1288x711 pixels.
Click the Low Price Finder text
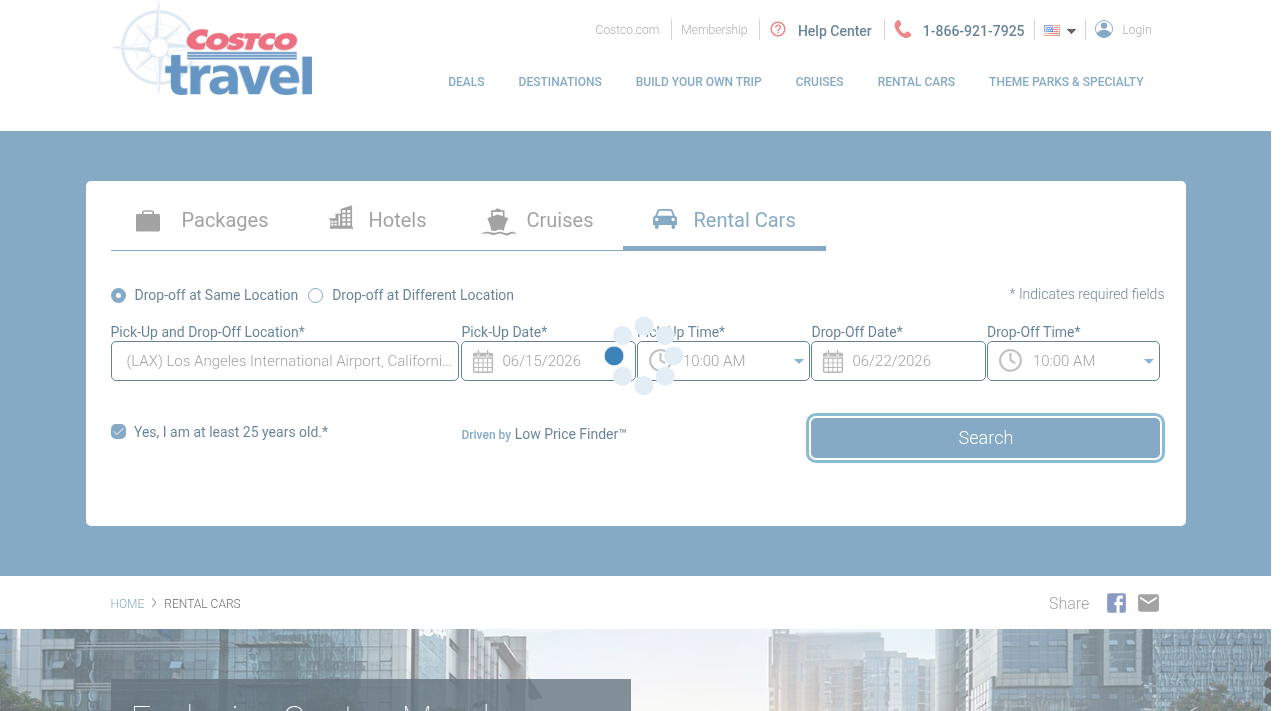pyautogui.click(x=570, y=434)
